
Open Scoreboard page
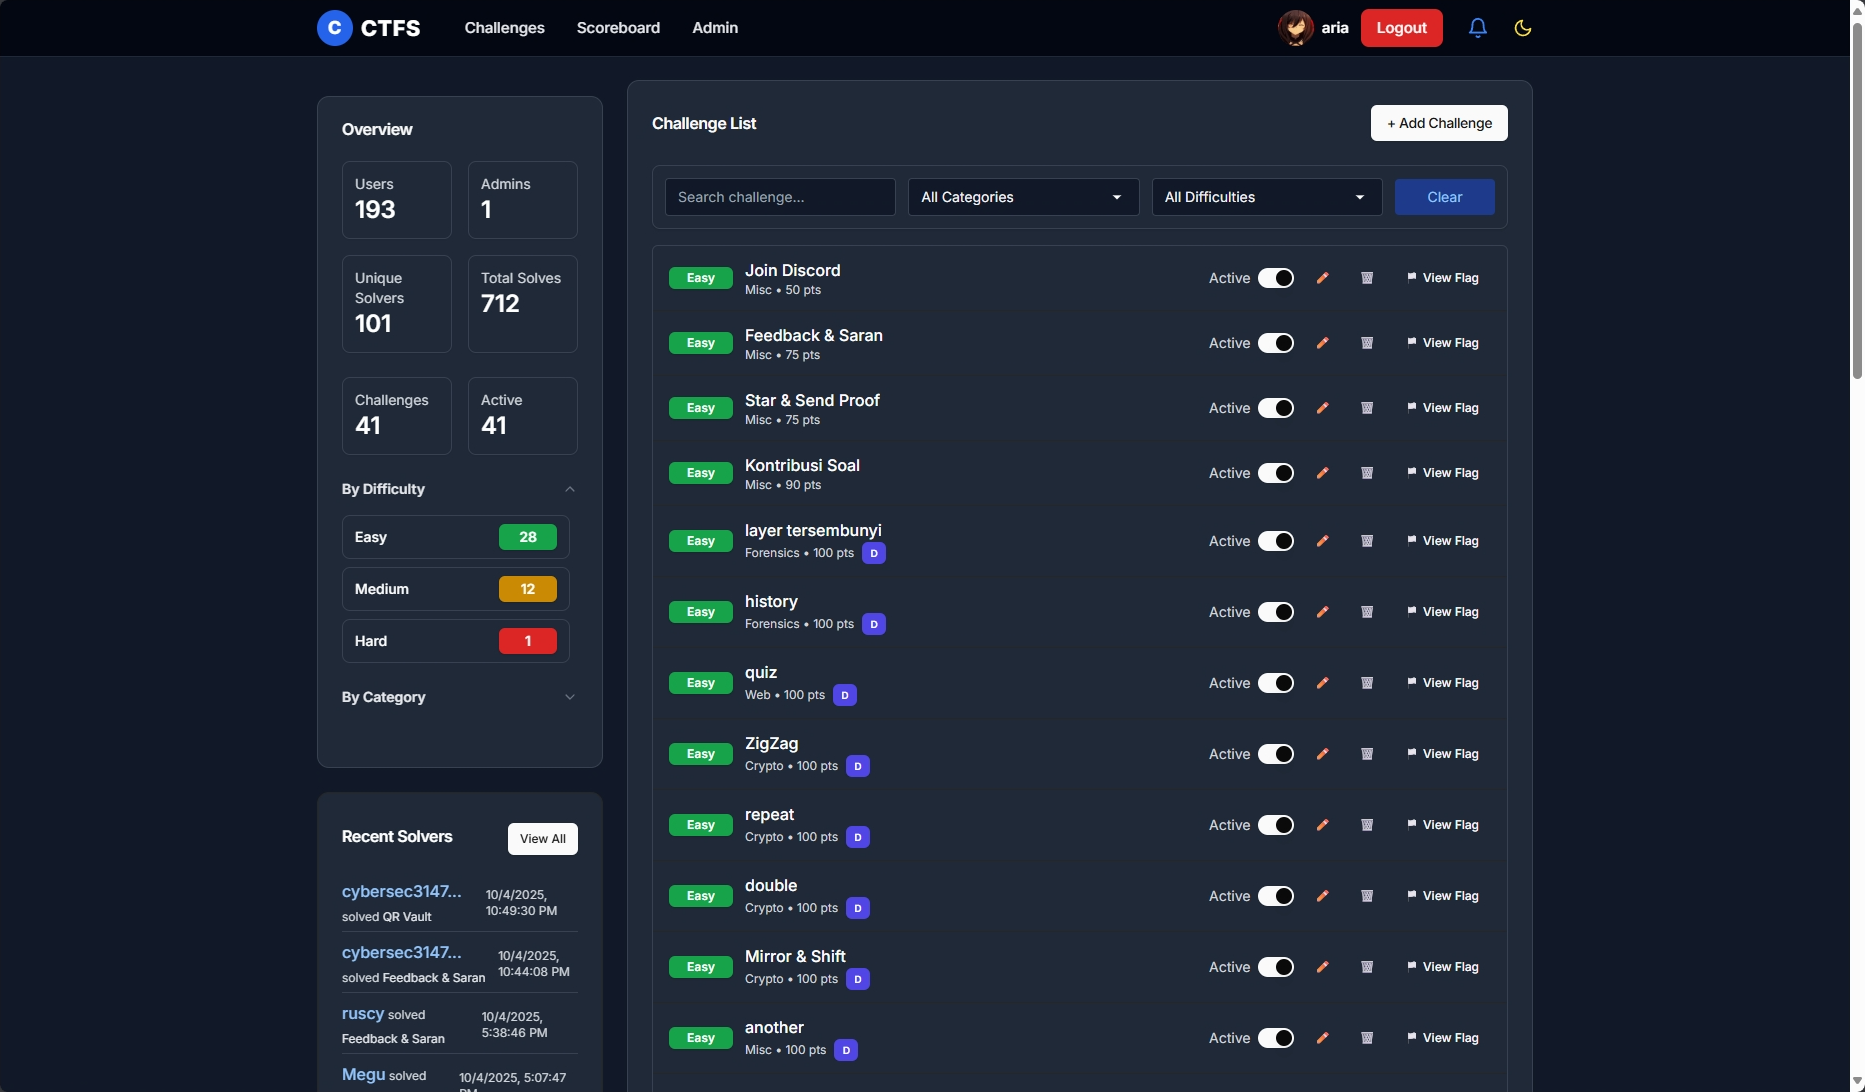tap(618, 28)
